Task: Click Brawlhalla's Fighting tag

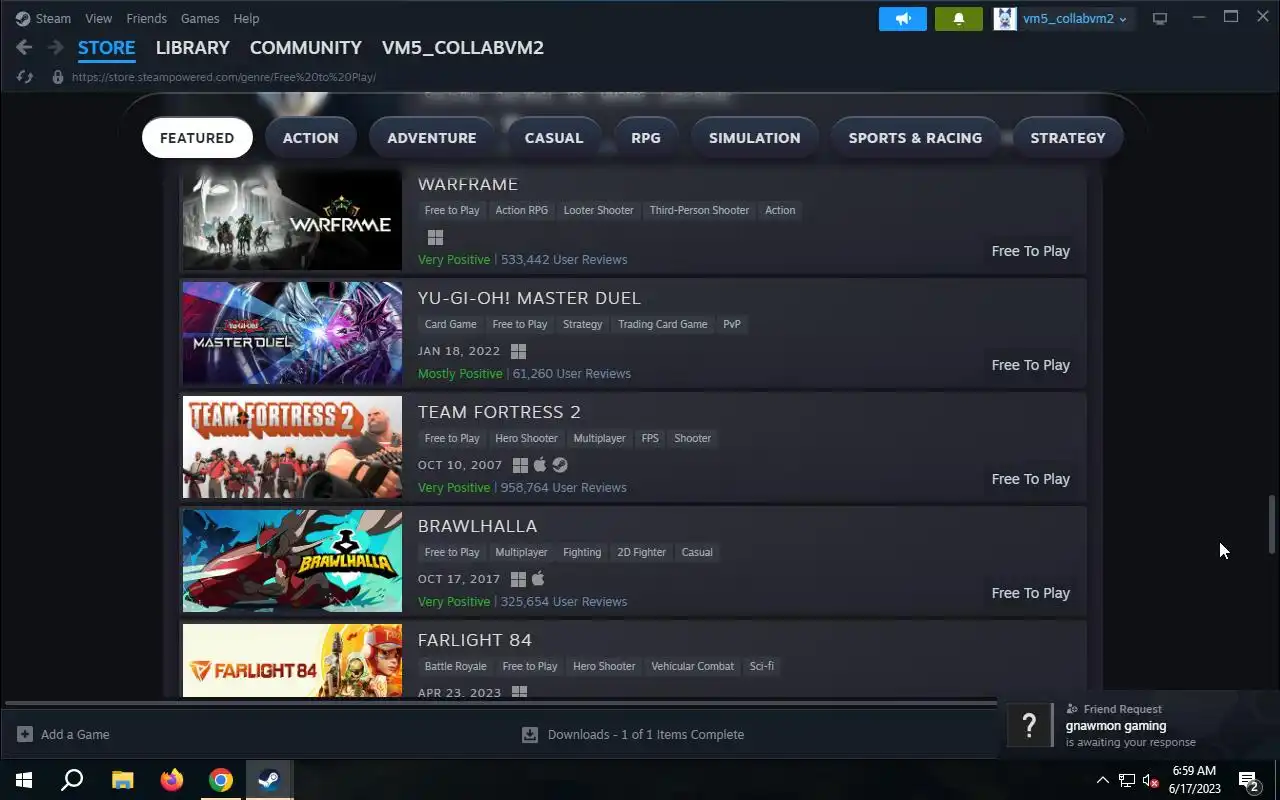Action: tap(582, 552)
